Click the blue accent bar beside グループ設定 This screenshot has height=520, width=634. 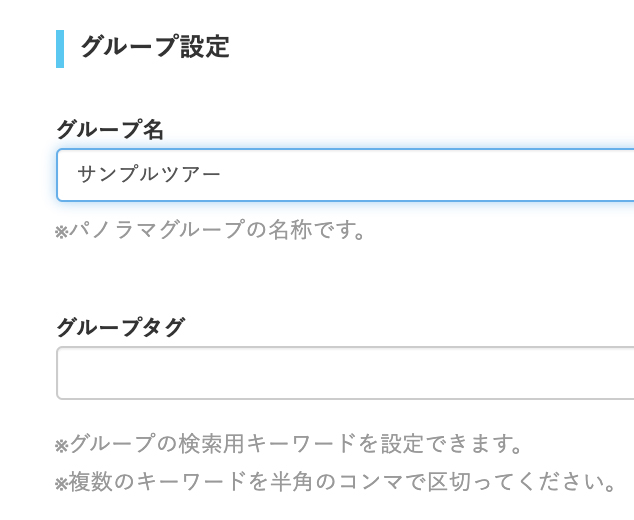coord(60,48)
